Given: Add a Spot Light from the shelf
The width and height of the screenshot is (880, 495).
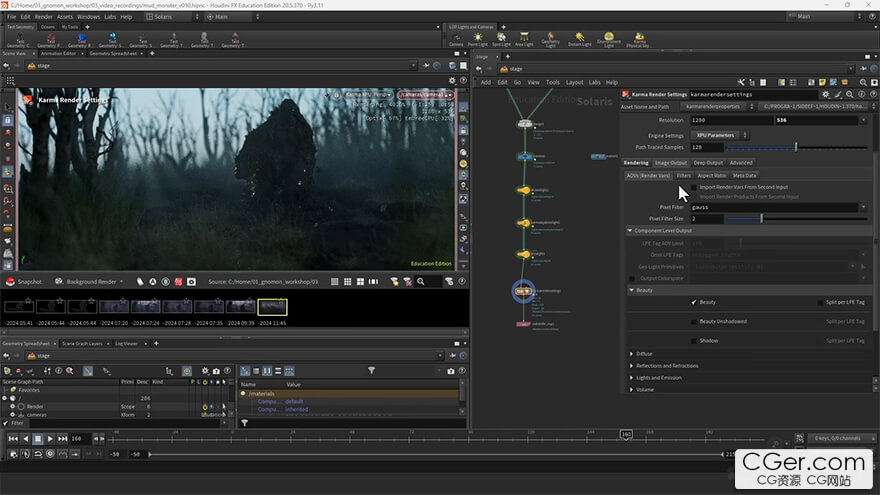Looking at the screenshot, I should [x=501, y=39].
